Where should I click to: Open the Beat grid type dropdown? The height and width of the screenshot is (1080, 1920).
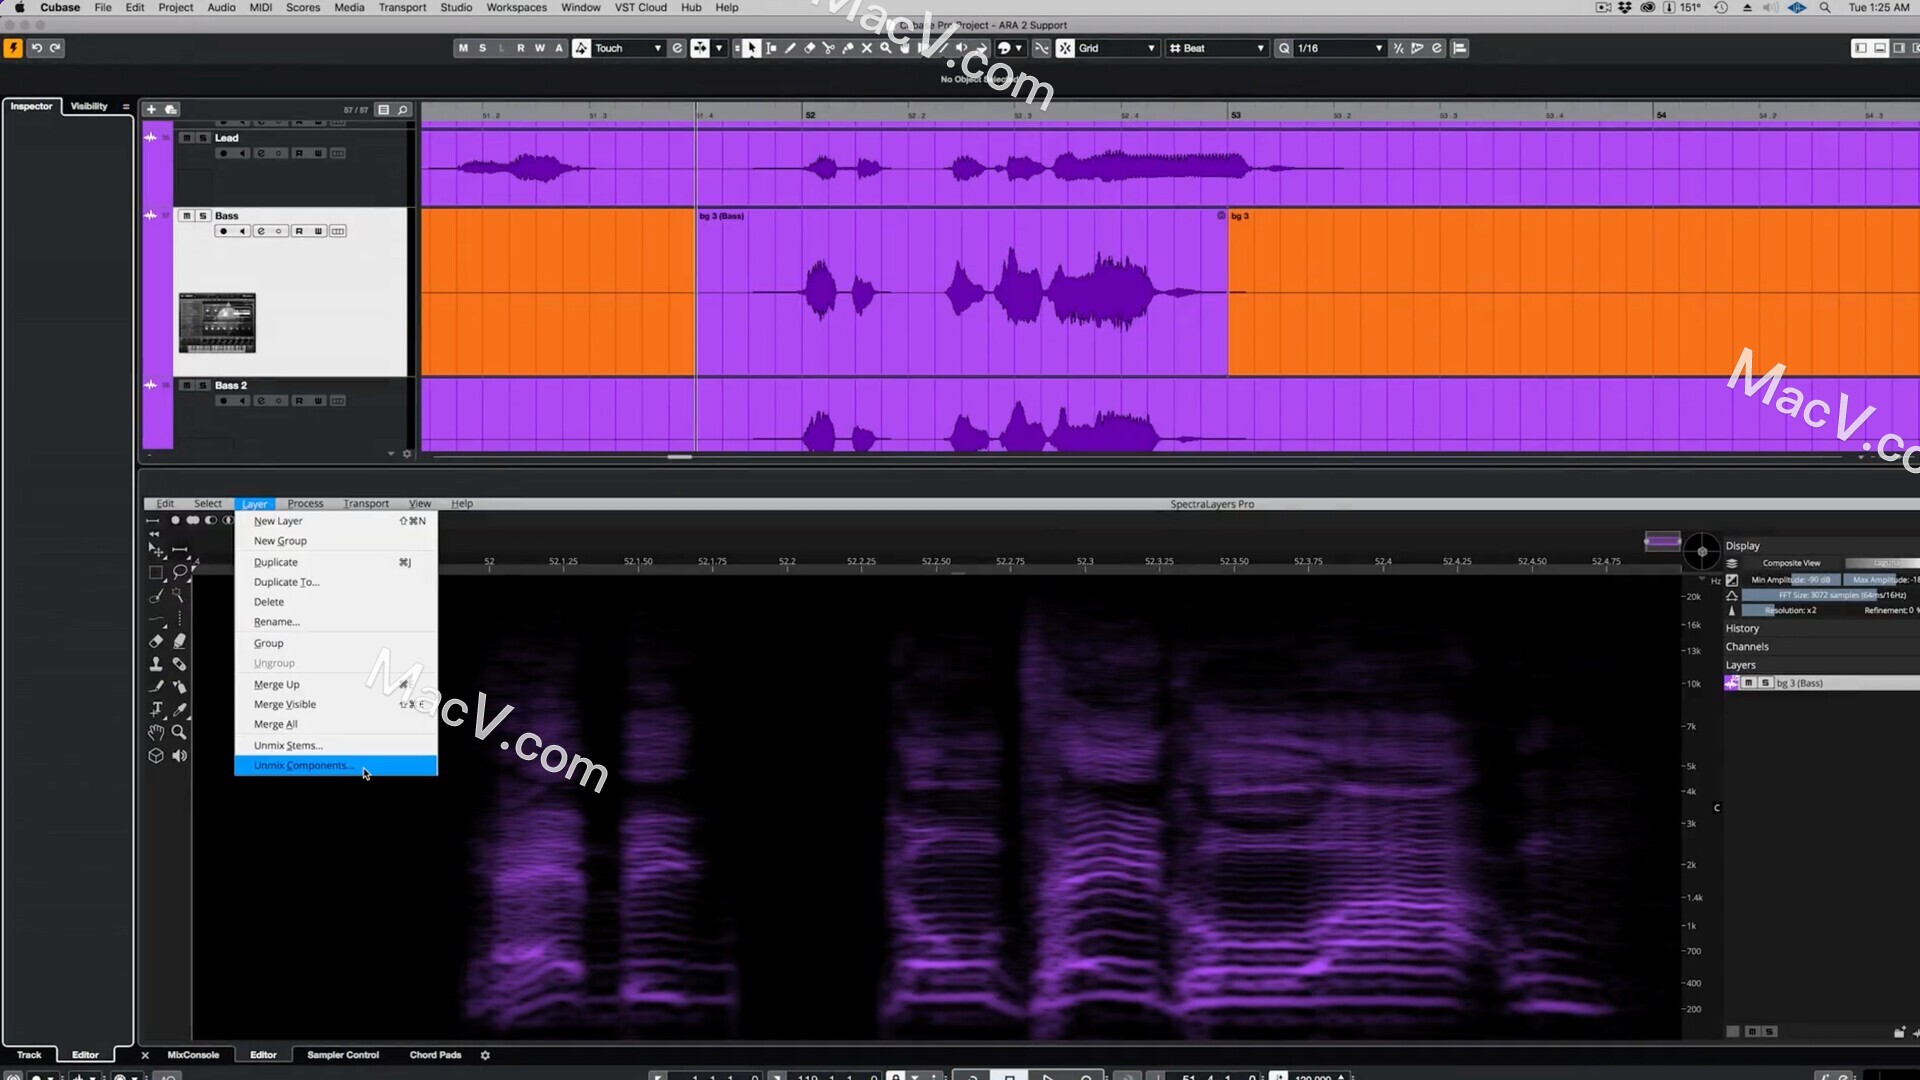(x=1217, y=48)
